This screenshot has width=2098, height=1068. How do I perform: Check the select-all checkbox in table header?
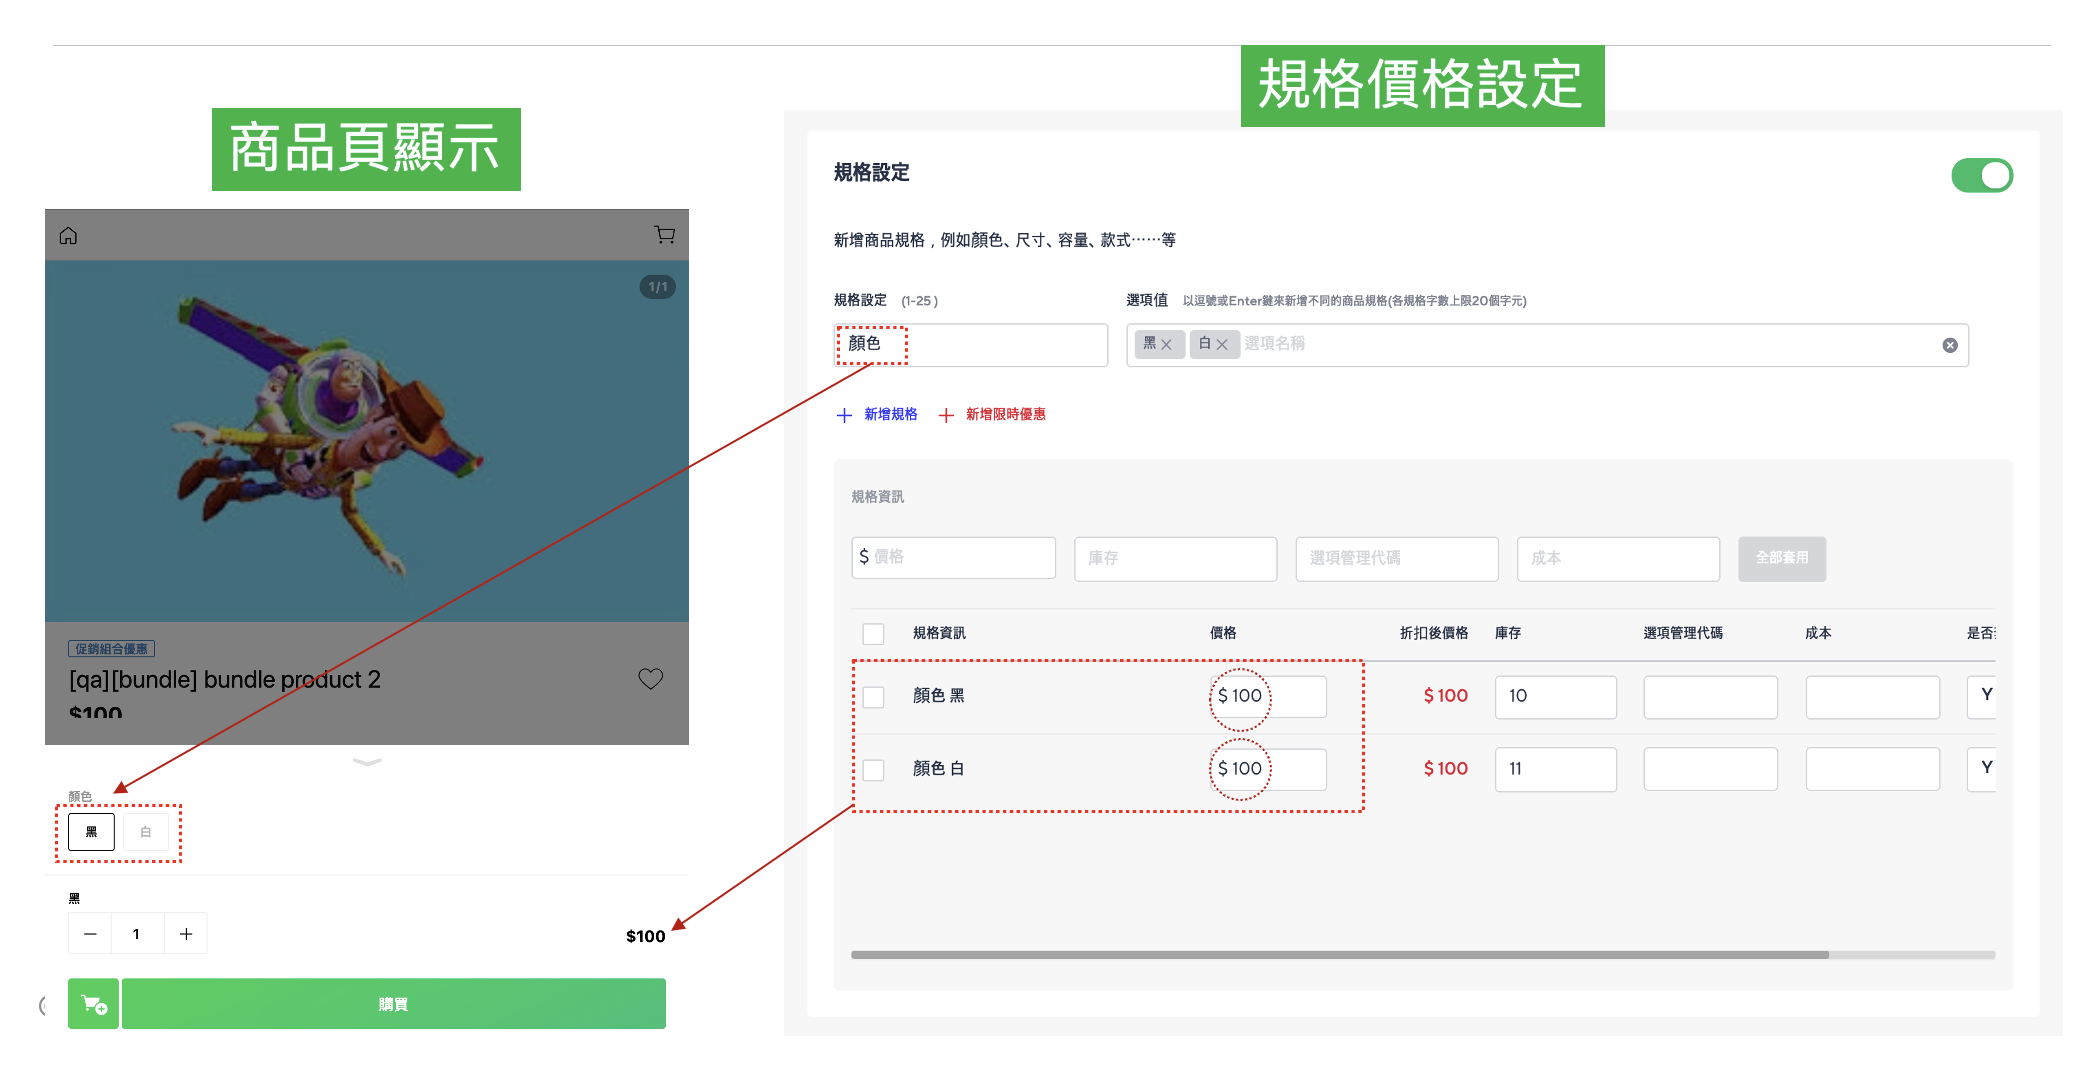tap(874, 633)
